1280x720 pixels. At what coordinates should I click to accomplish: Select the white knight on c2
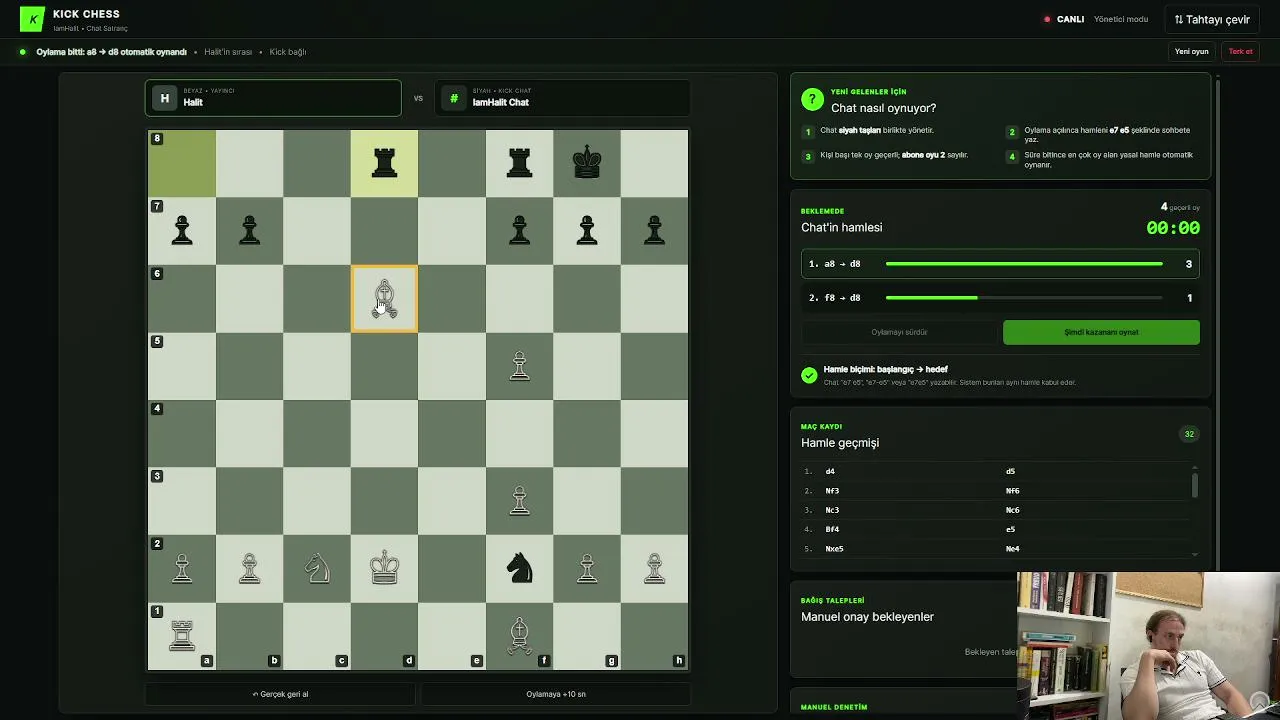[x=317, y=568]
